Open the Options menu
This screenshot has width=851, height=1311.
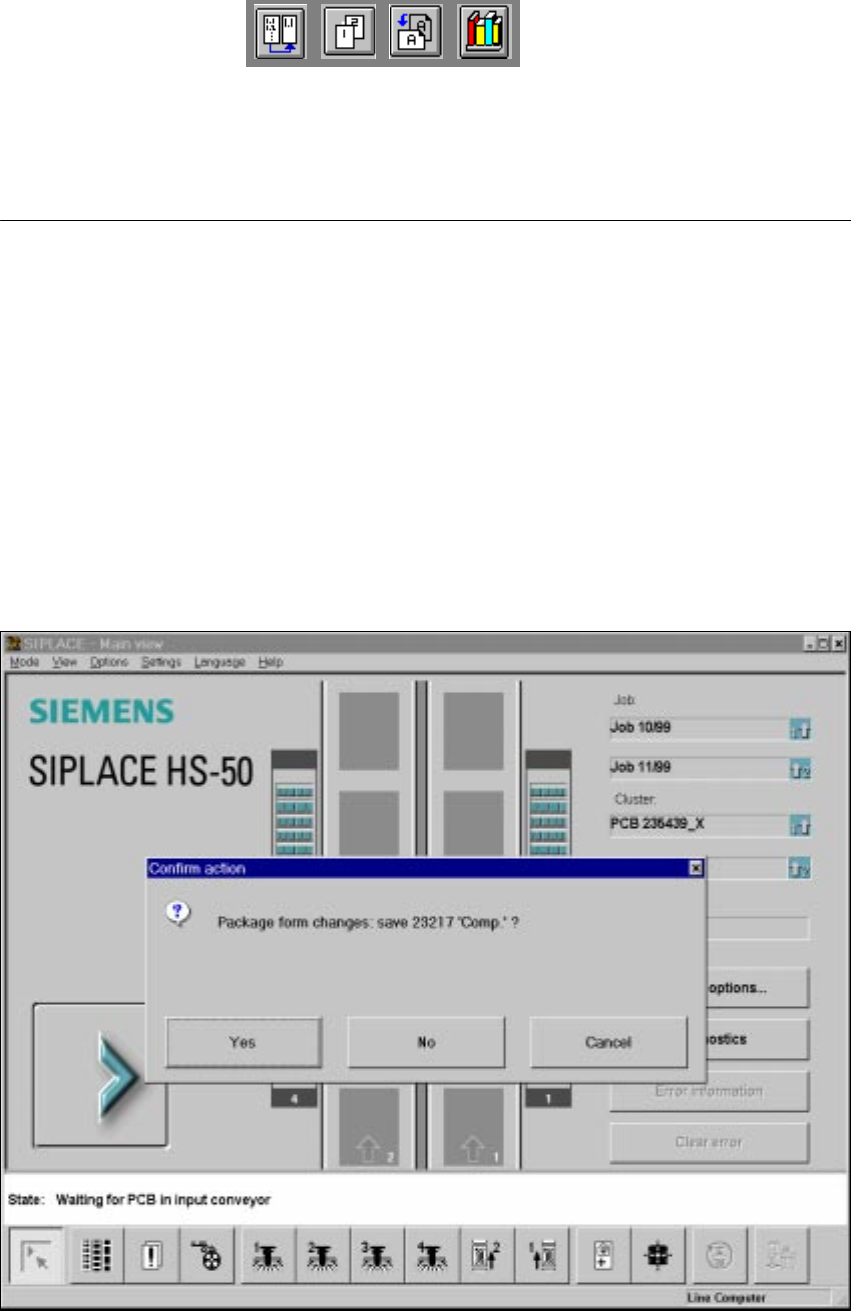click(109, 662)
